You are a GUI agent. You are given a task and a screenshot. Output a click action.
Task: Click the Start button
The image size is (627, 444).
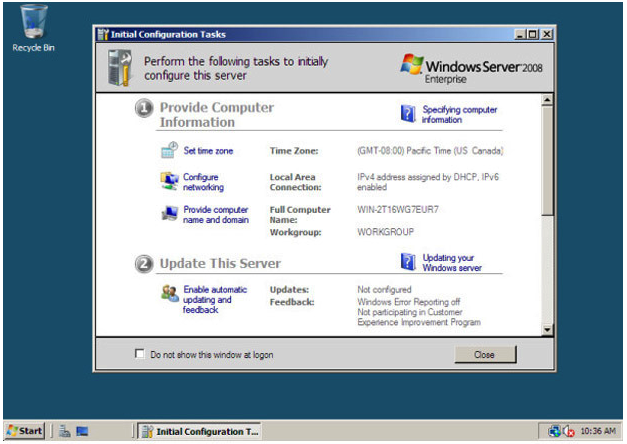[24, 431]
